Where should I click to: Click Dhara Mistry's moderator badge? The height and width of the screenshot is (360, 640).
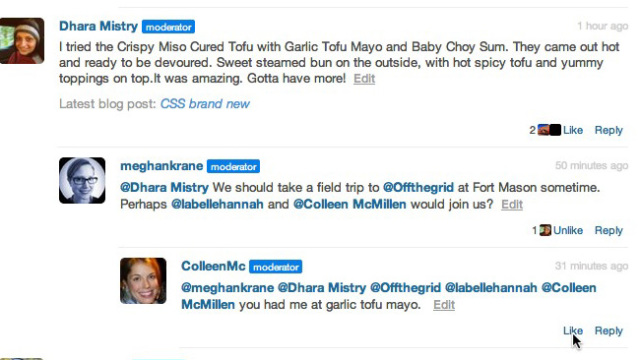pyautogui.click(x=168, y=27)
